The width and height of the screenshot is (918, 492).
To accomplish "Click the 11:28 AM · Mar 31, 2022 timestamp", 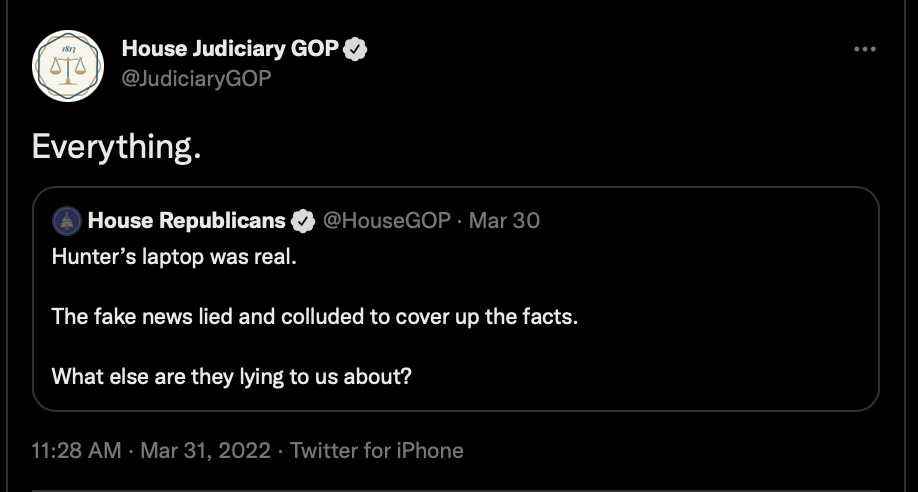I will tap(151, 450).
